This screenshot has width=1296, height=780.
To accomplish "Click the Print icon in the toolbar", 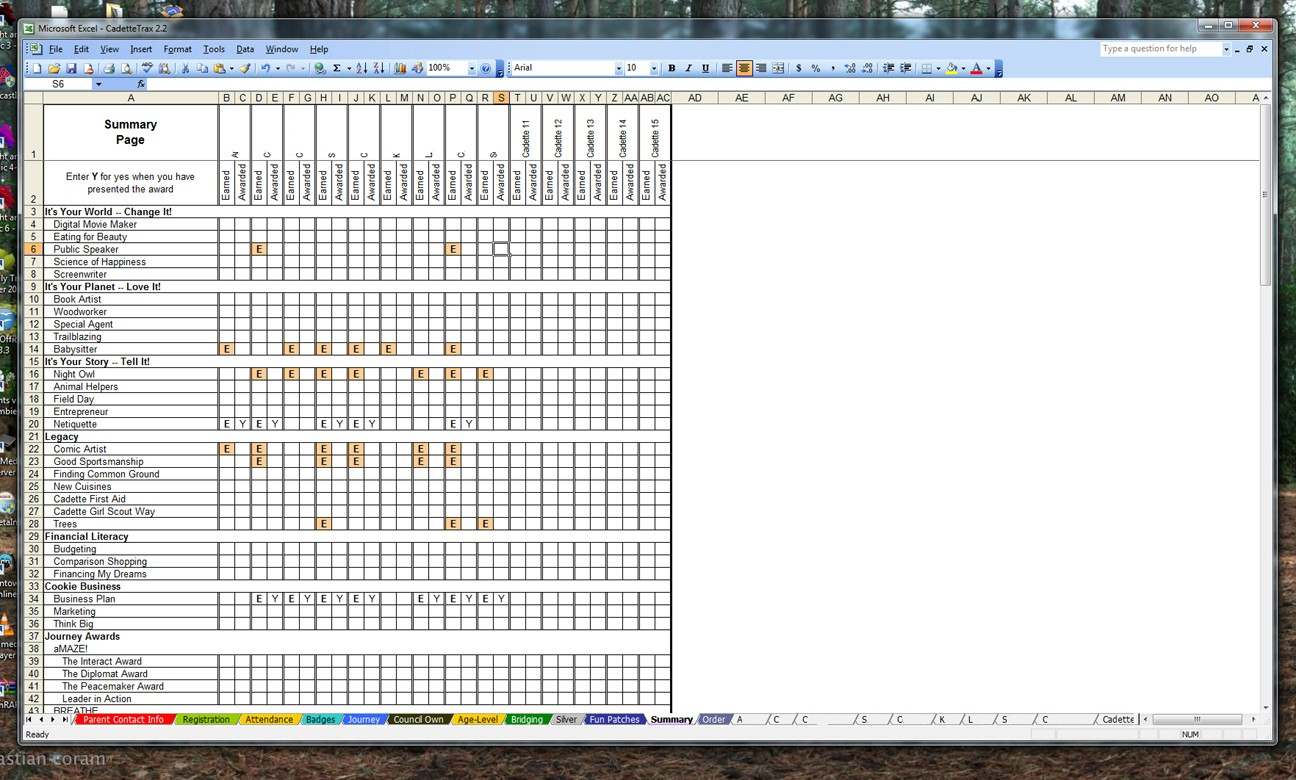I will point(109,69).
